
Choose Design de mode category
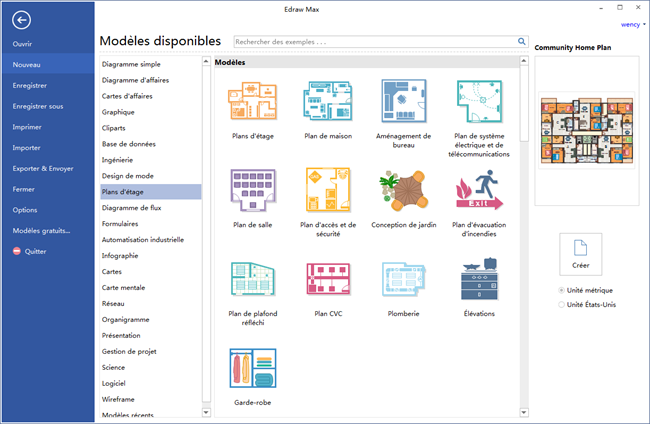click(128, 176)
